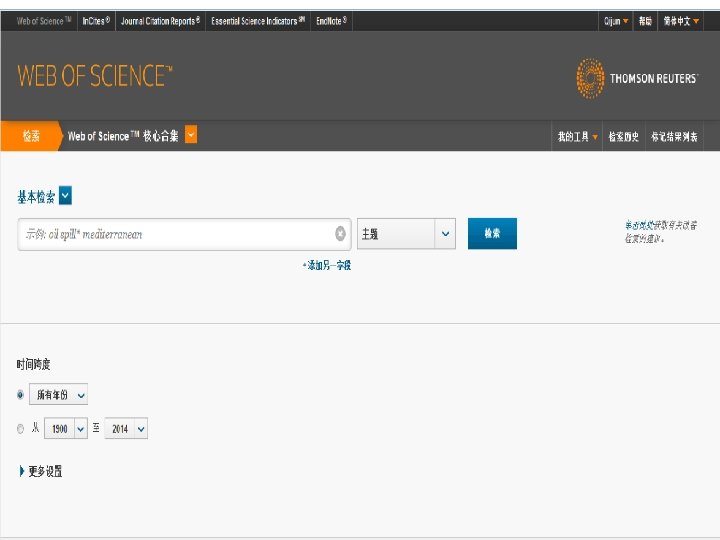
Task: Select the 从 year range radio button
Action: click(20, 429)
